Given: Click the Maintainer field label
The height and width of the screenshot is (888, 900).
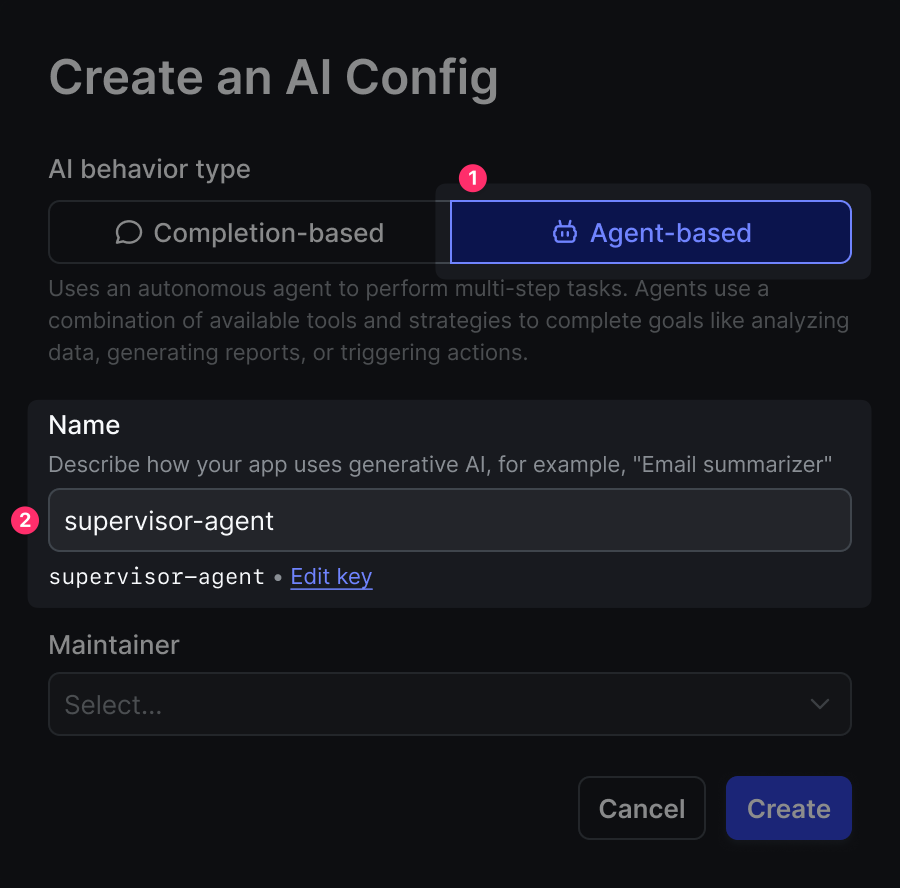Looking at the screenshot, I should click(114, 645).
